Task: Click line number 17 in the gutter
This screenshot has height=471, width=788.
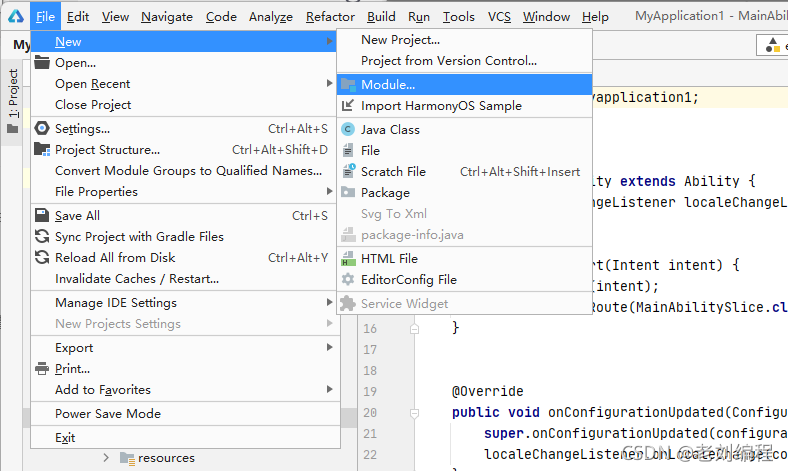Action: (x=370, y=349)
